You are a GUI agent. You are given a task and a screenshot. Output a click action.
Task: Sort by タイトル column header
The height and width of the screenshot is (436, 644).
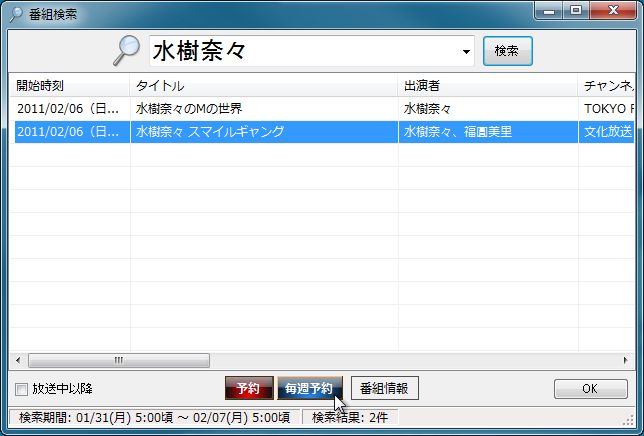coord(264,85)
